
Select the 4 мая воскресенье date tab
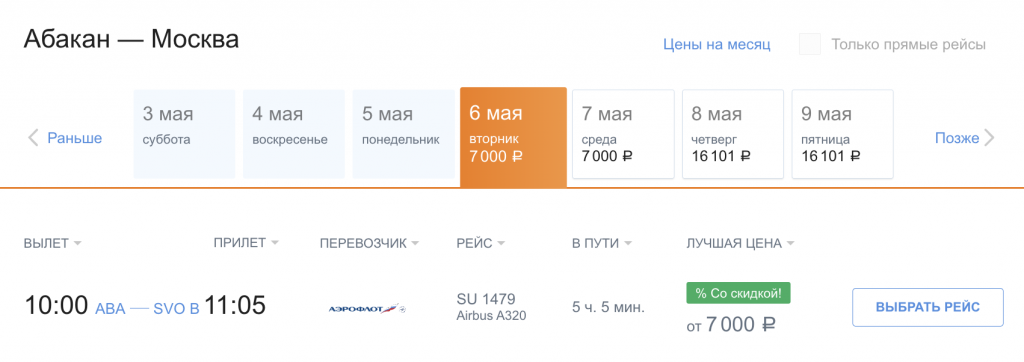click(x=294, y=134)
